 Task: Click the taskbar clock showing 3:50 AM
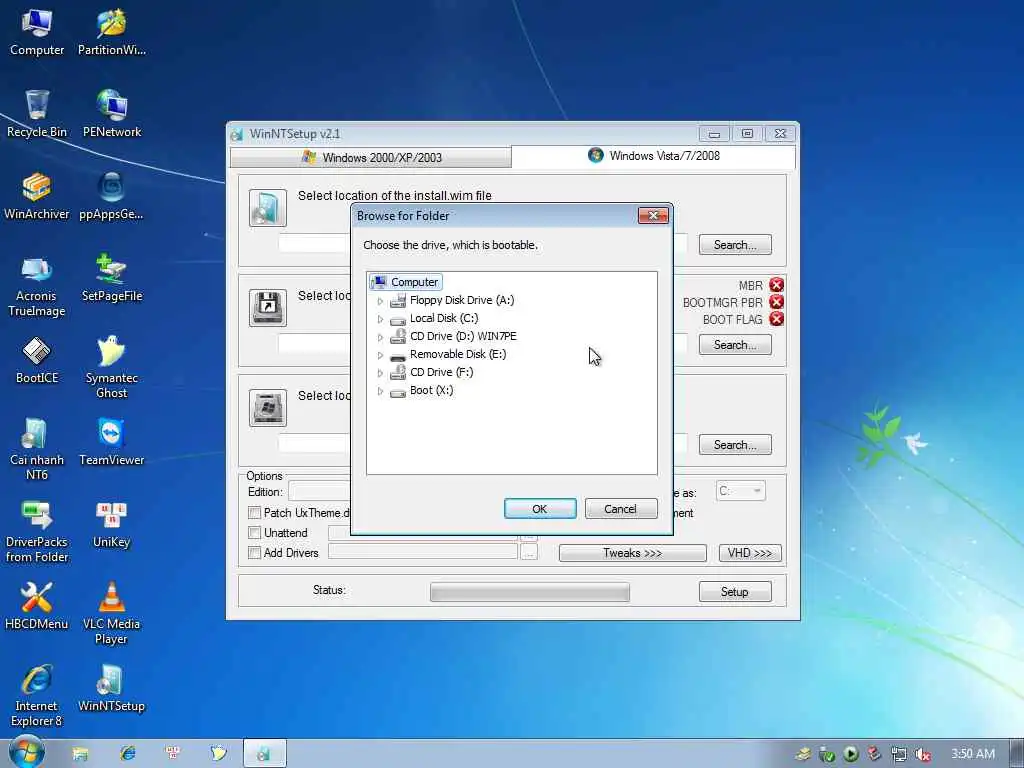(972, 754)
